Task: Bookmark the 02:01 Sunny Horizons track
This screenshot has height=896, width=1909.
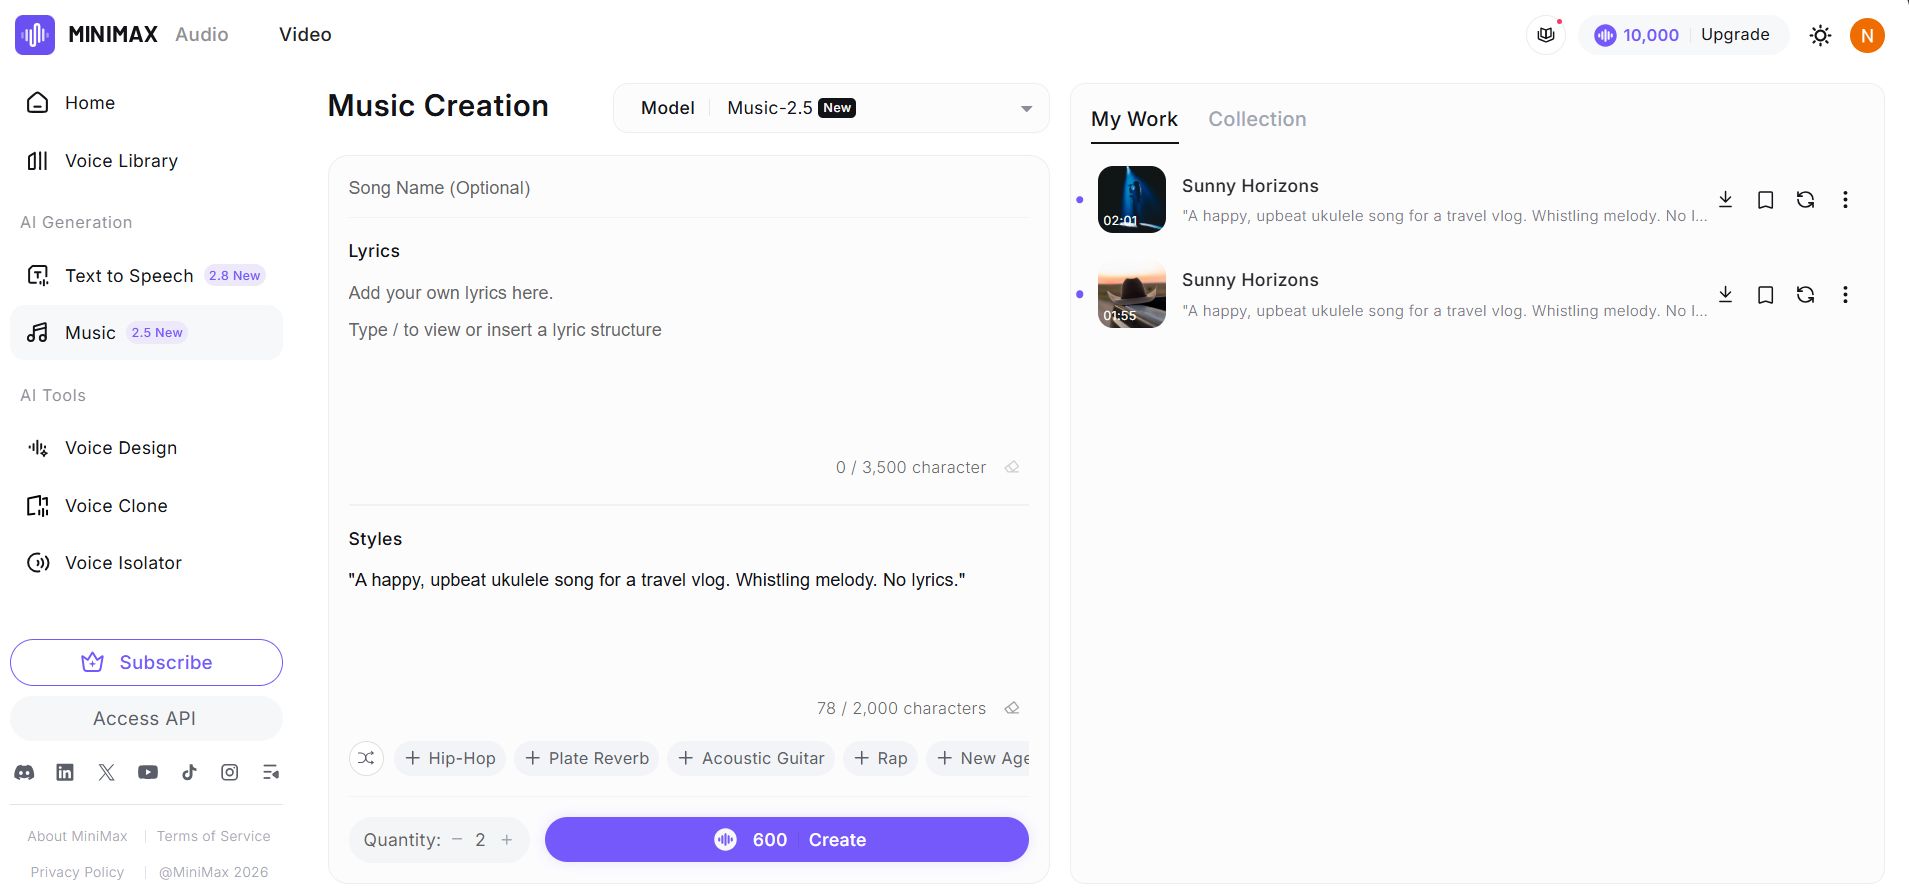Action: tap(1765, 200)
